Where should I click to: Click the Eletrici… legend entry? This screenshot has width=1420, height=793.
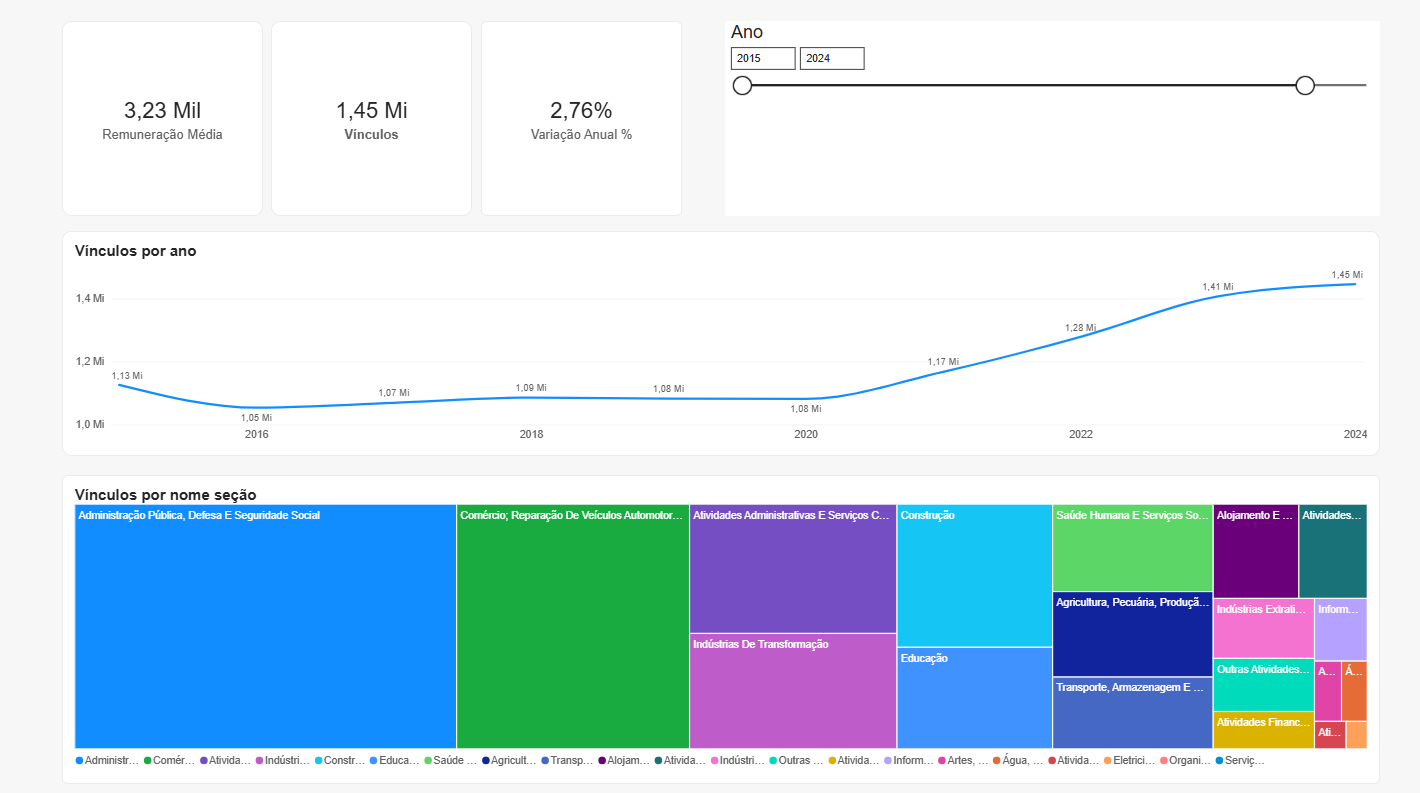pos(1131,761)
